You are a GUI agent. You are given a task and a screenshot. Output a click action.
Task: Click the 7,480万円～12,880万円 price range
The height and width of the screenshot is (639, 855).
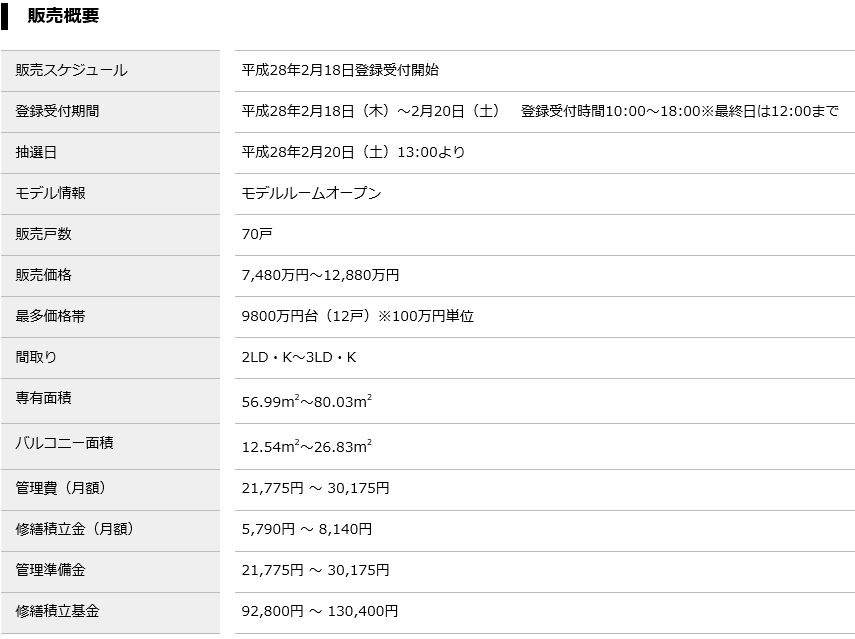(320, 275)
